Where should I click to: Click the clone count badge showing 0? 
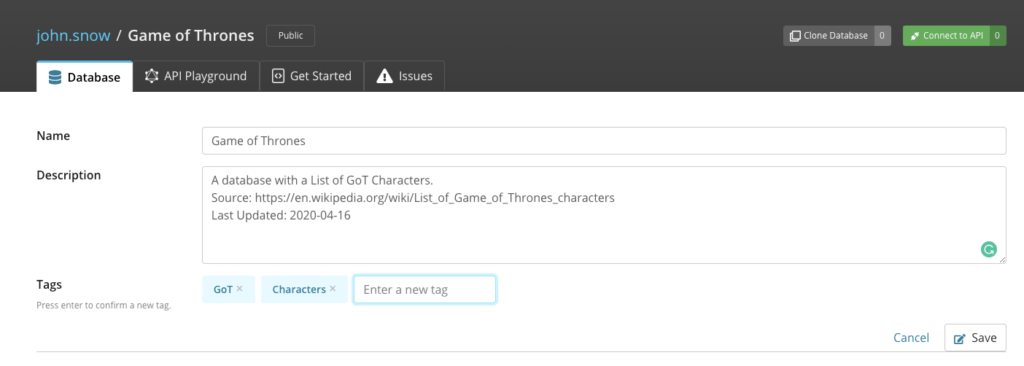tap(882, 36)
